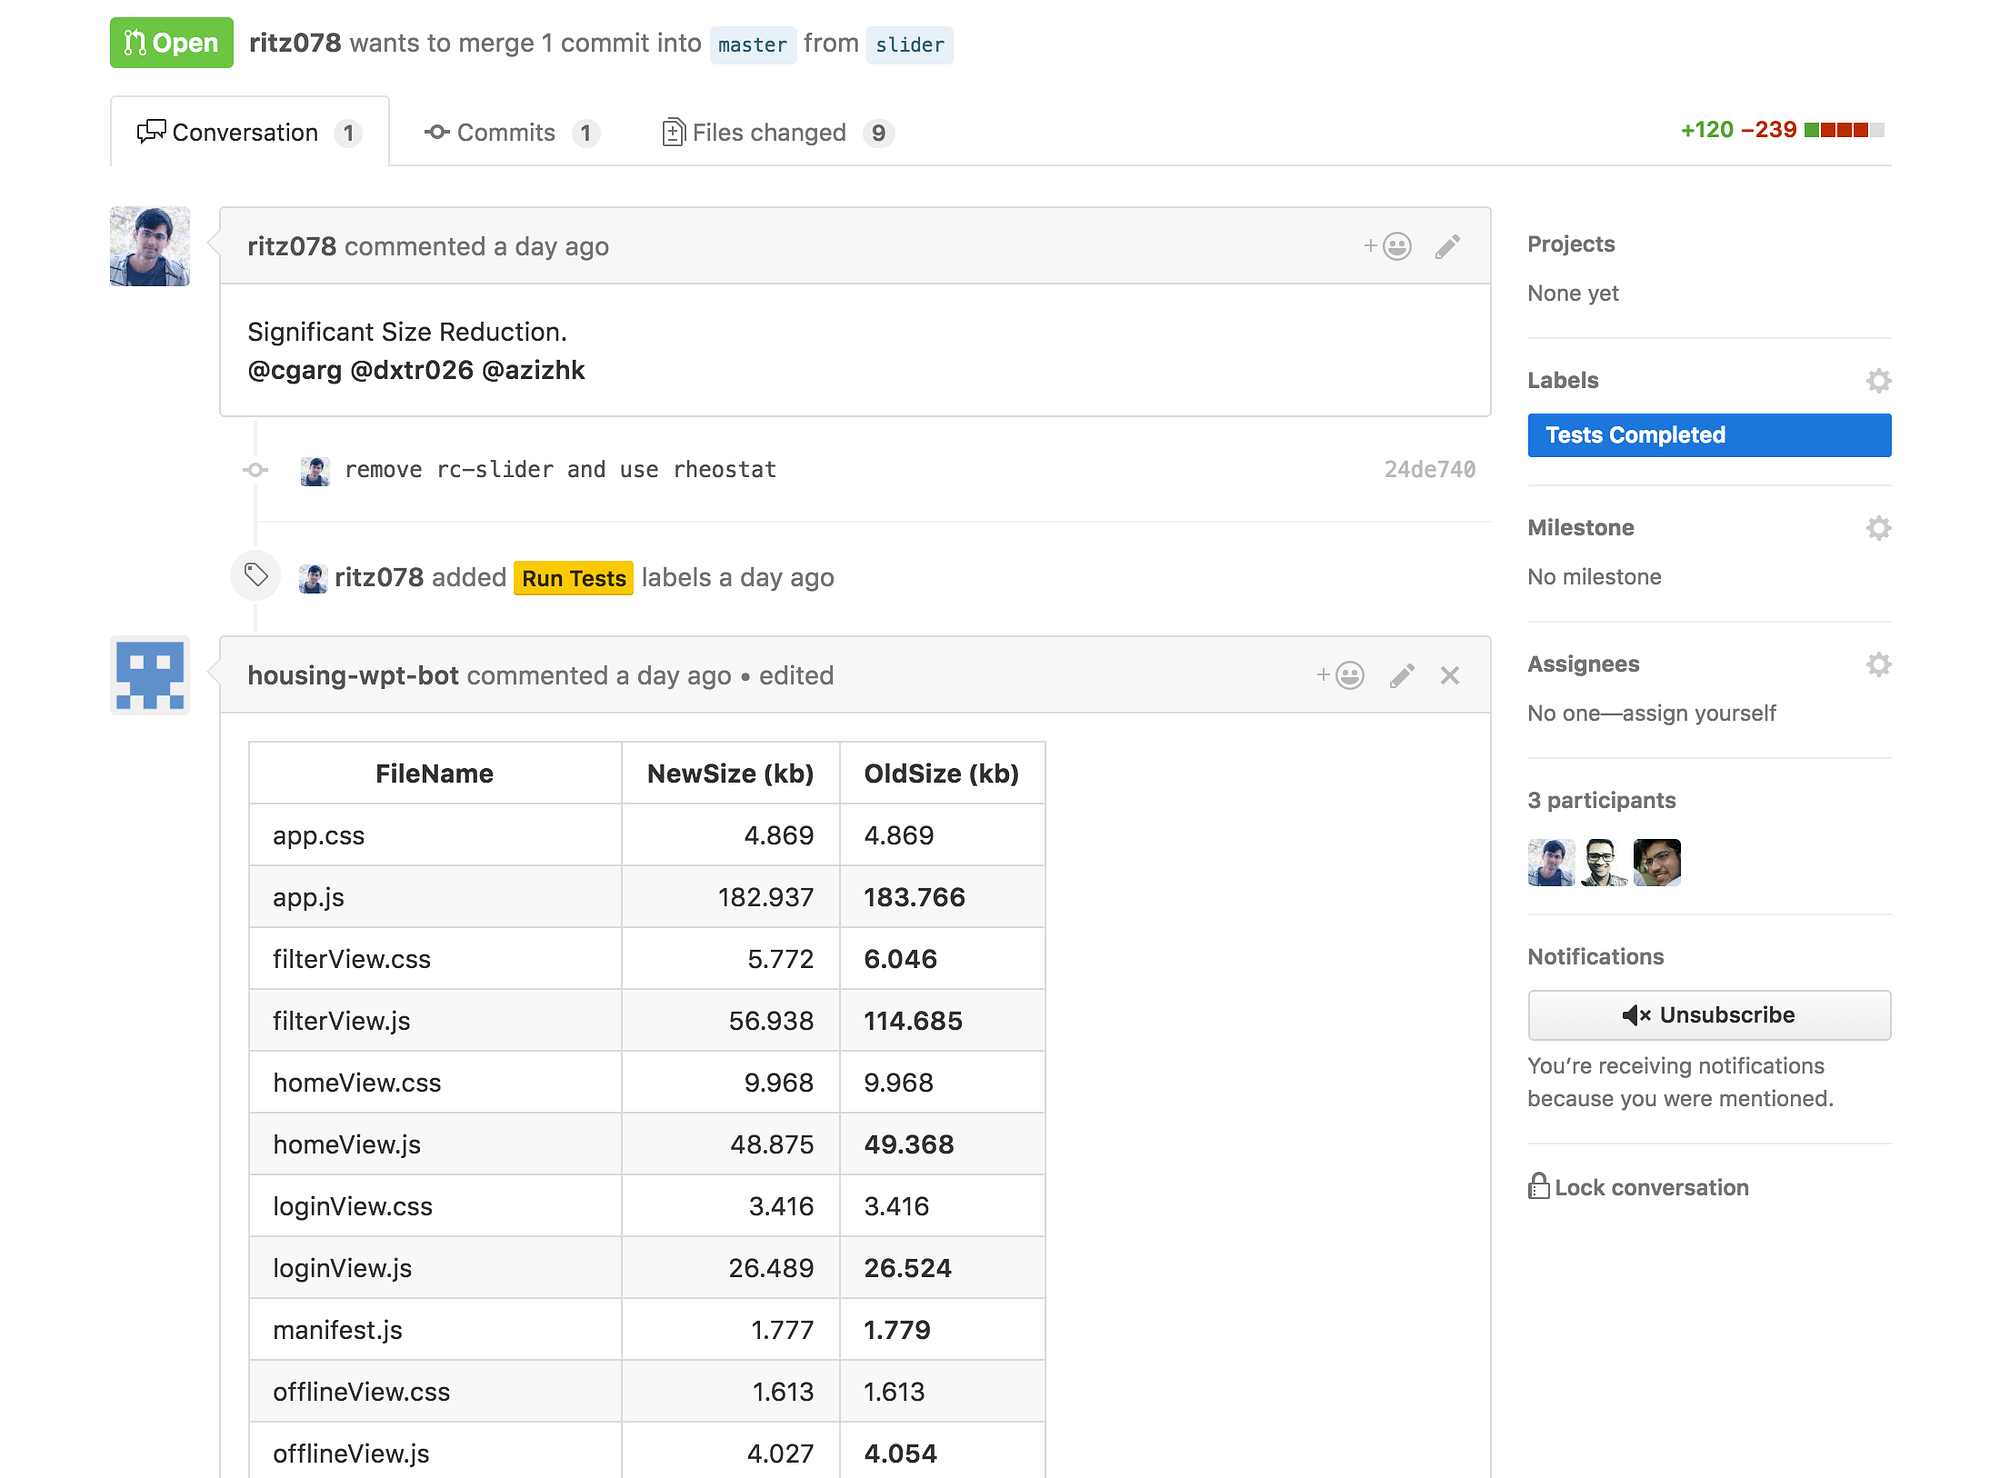
Task: Open commit 24de740
Action: (1430, 468)
